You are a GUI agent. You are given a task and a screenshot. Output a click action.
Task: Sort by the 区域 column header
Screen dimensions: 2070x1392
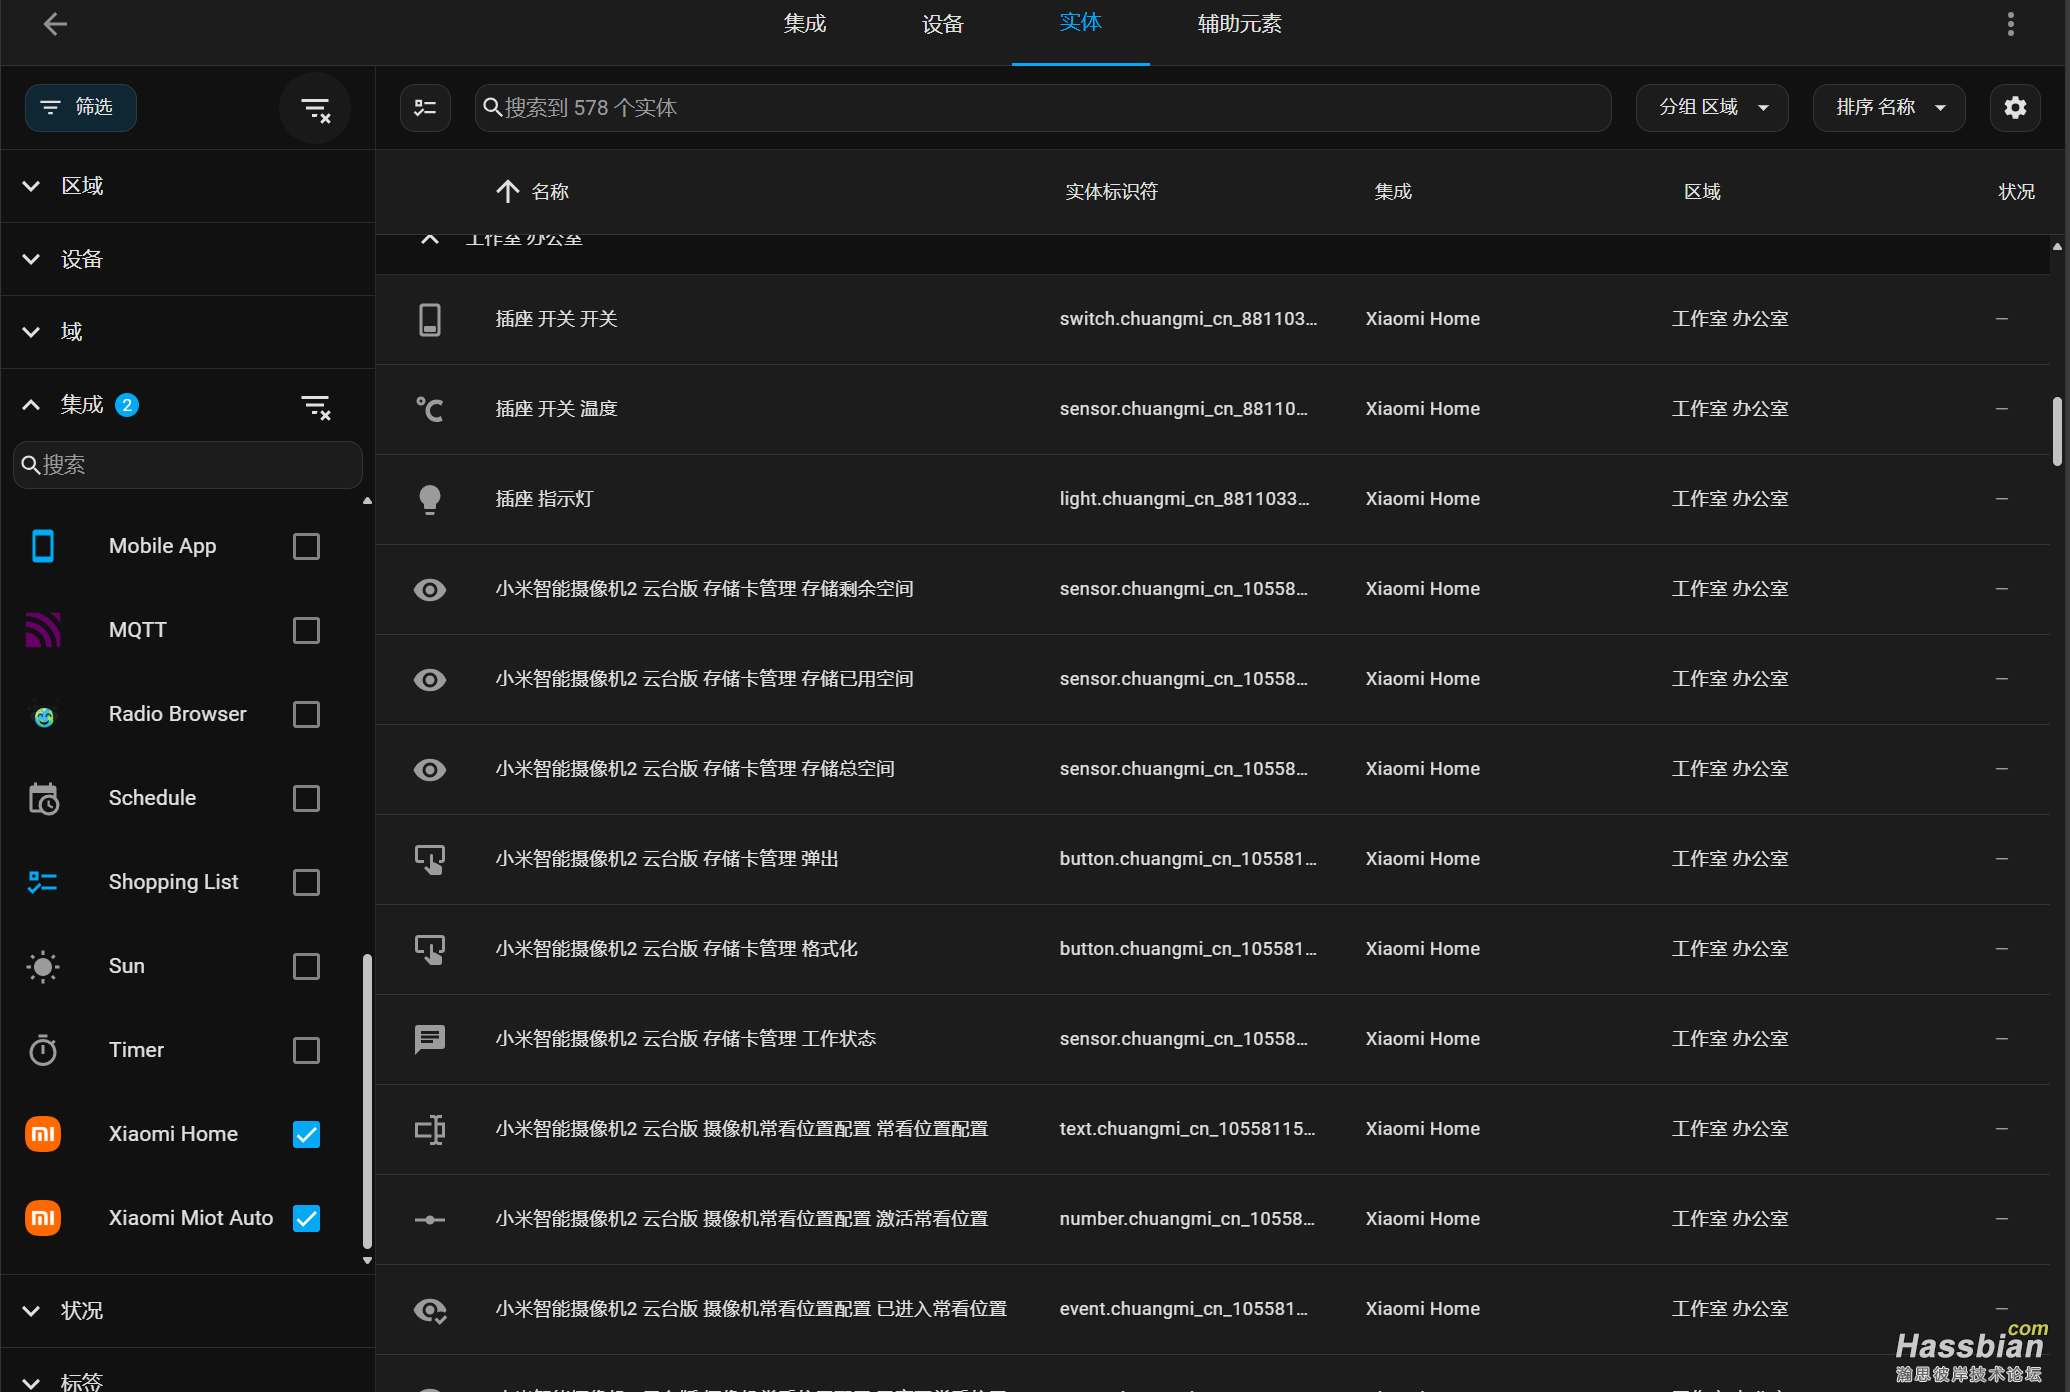(x=1702, y=192)
